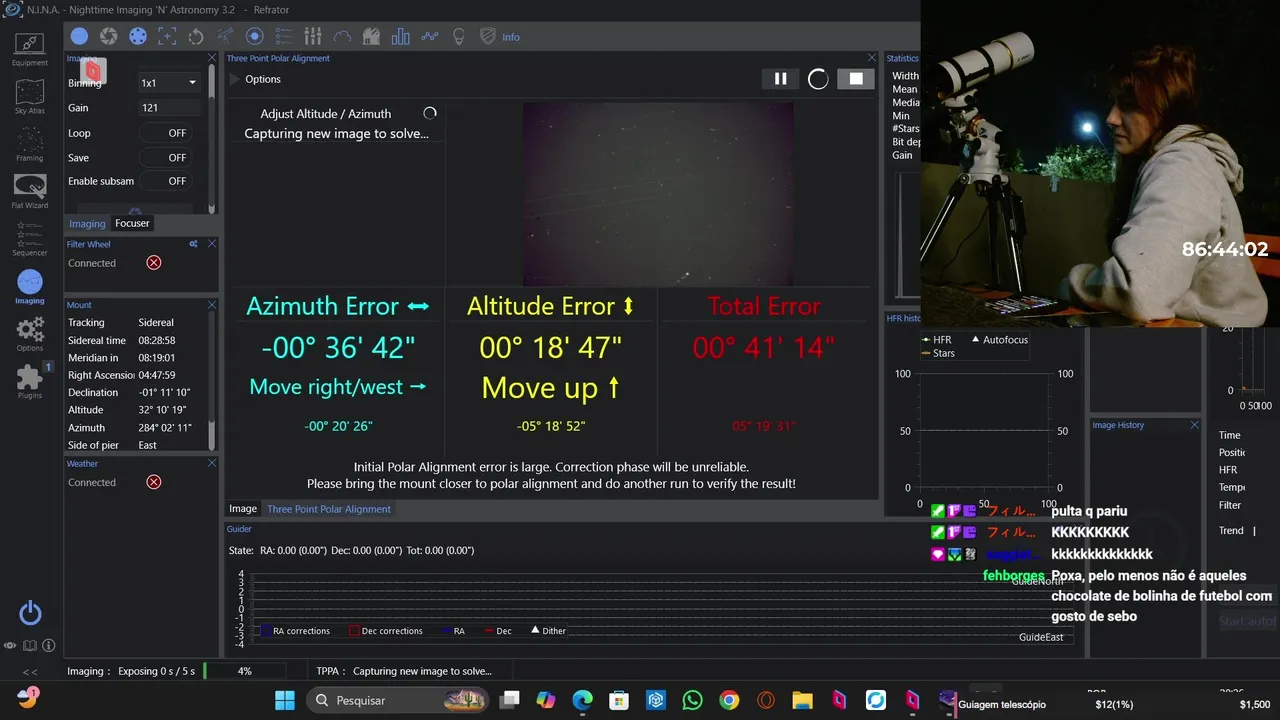Open WhatsApp from the taskbar
Screen dimensions: 1280x720
(x=692, y=700)
